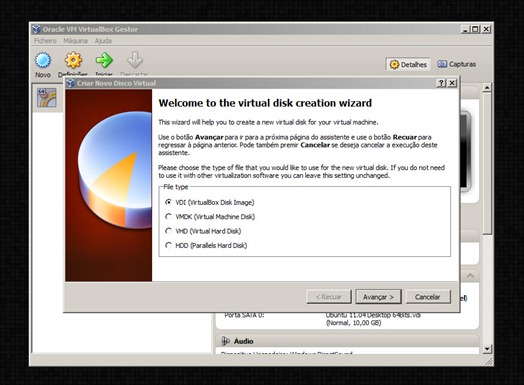This screenshot has width=524, height=385.
Task: Close the VirtualBox Gestor window
Action: click(486, 29)
